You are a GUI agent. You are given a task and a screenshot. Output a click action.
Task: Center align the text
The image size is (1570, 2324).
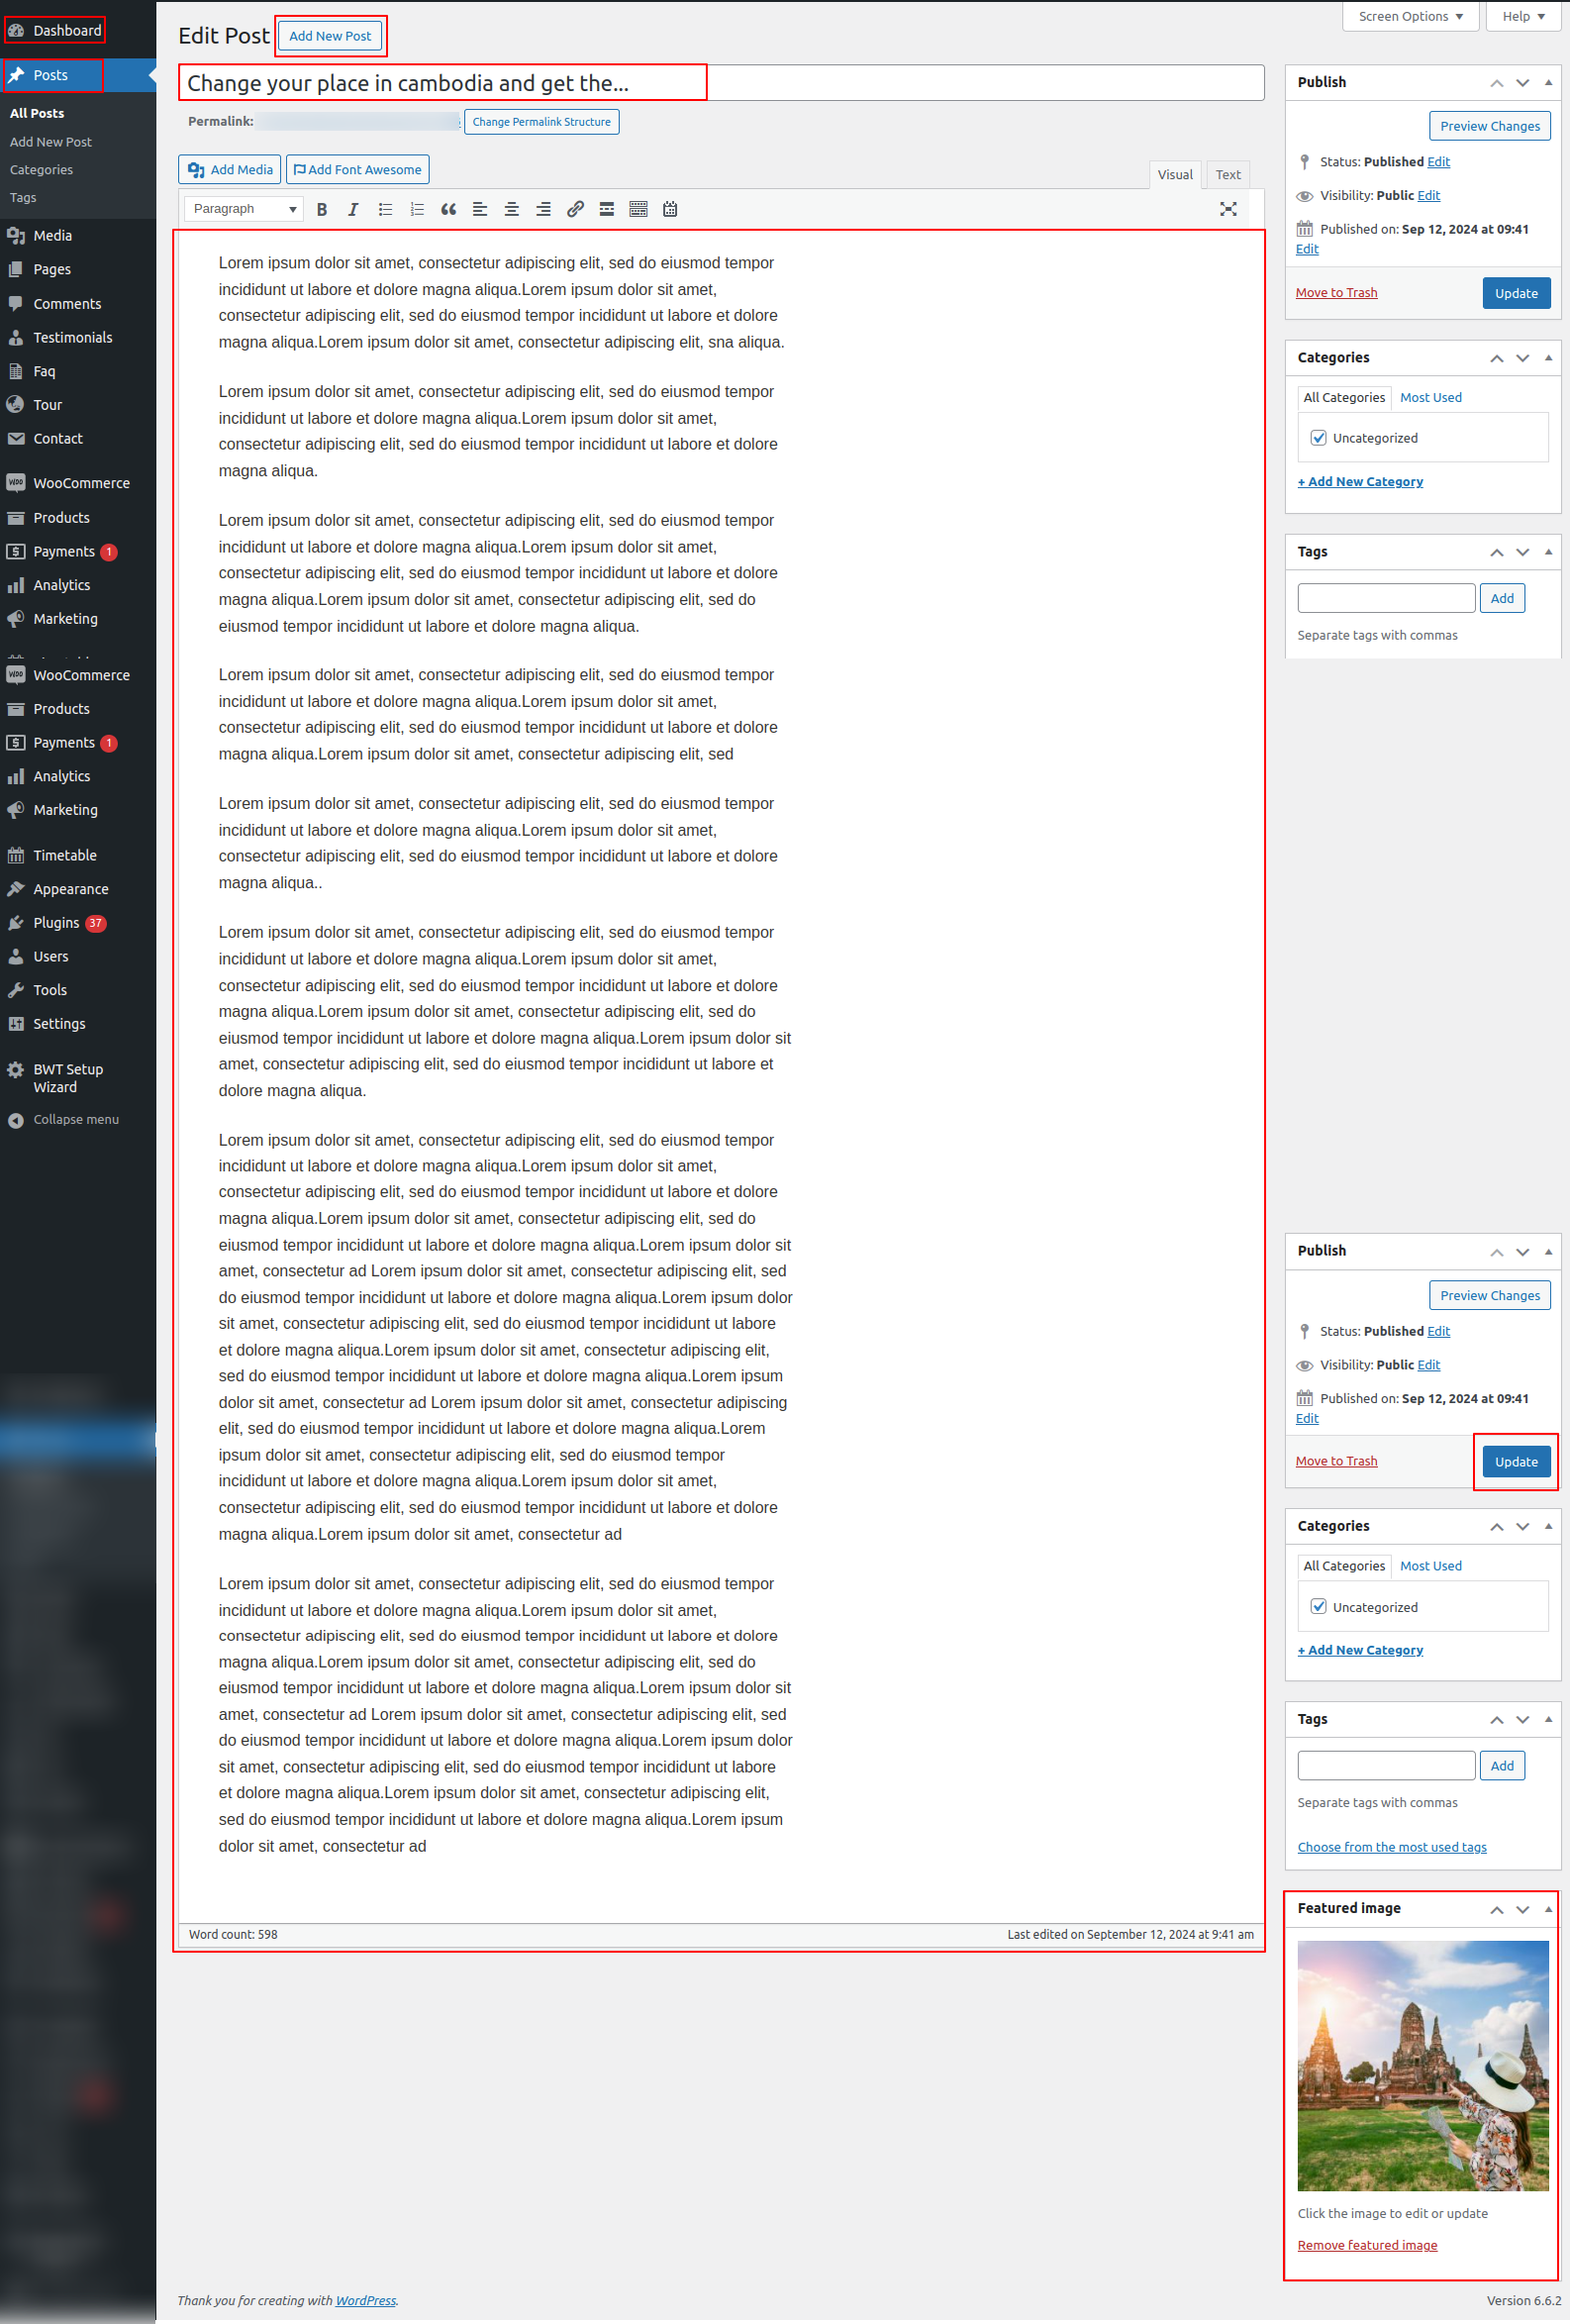point(511,209)
